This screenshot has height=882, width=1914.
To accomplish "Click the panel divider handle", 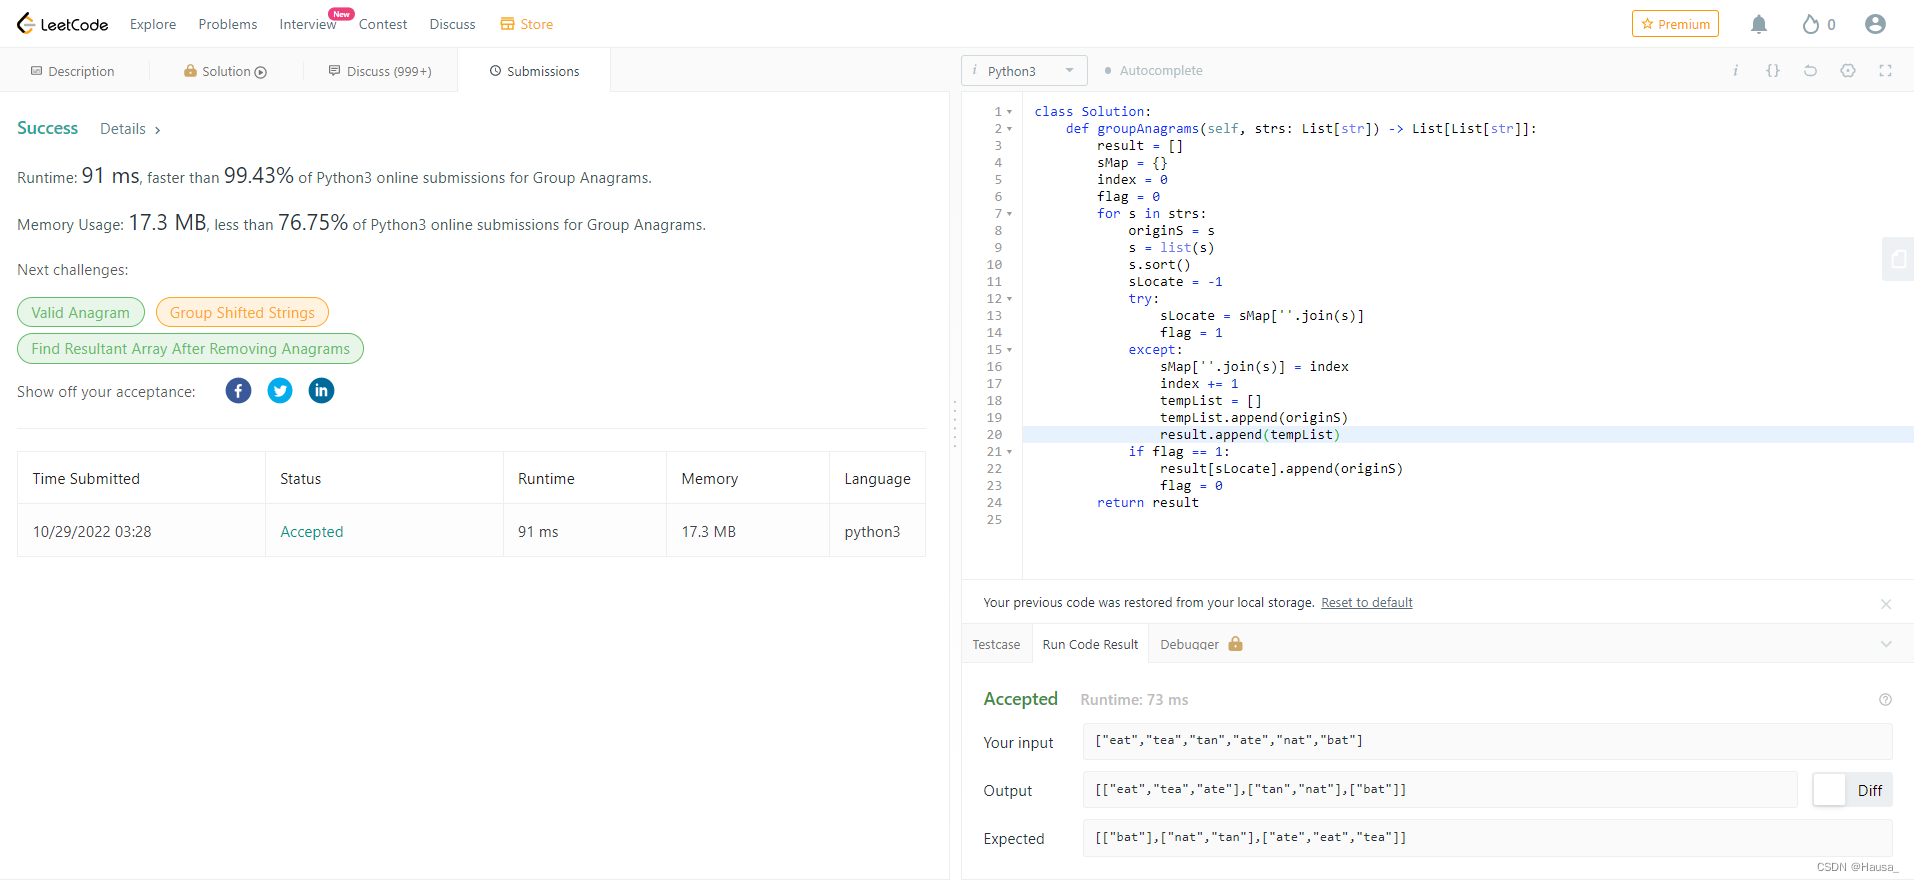I will 955,425.
